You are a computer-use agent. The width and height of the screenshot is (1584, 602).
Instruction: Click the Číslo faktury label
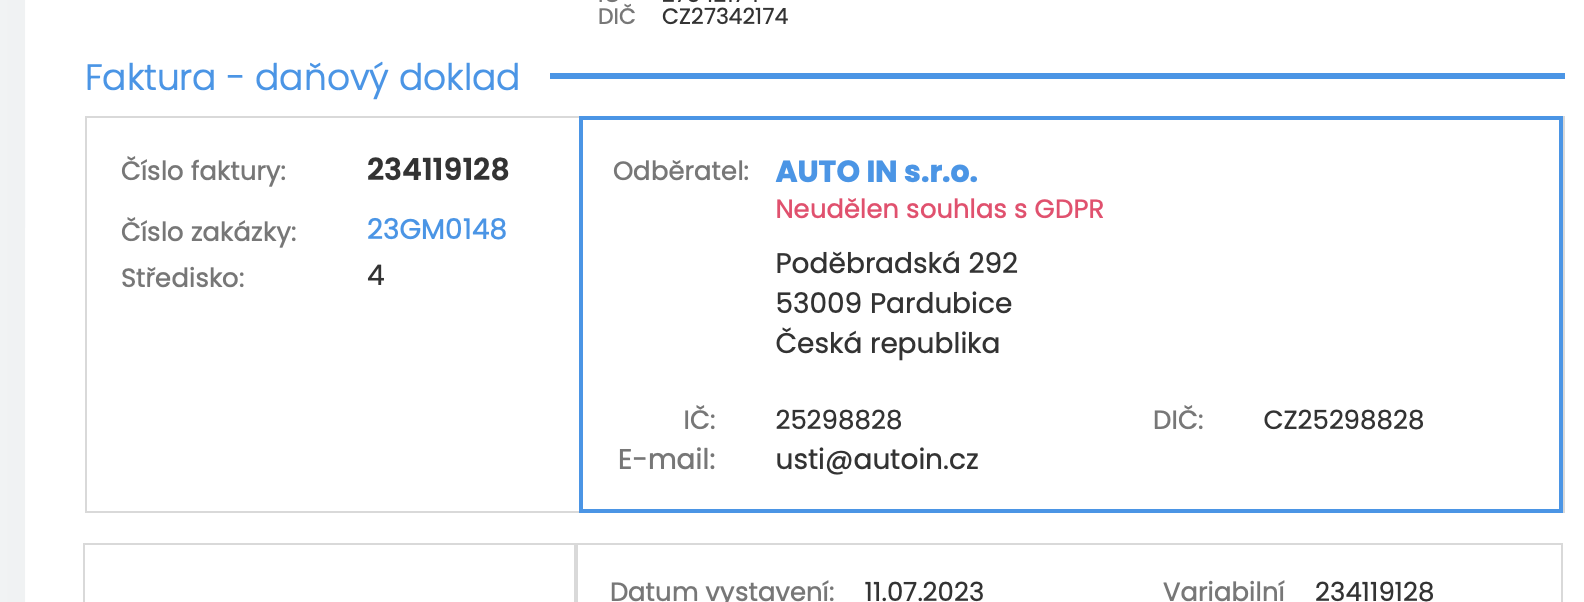pos(203,171)
